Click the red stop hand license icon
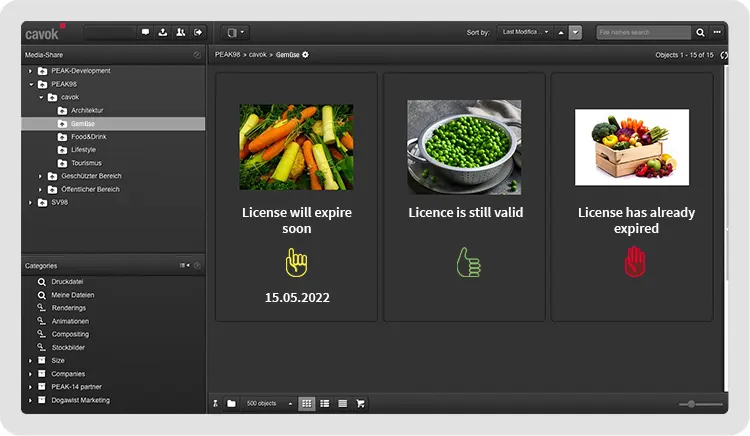 point(635,262)
